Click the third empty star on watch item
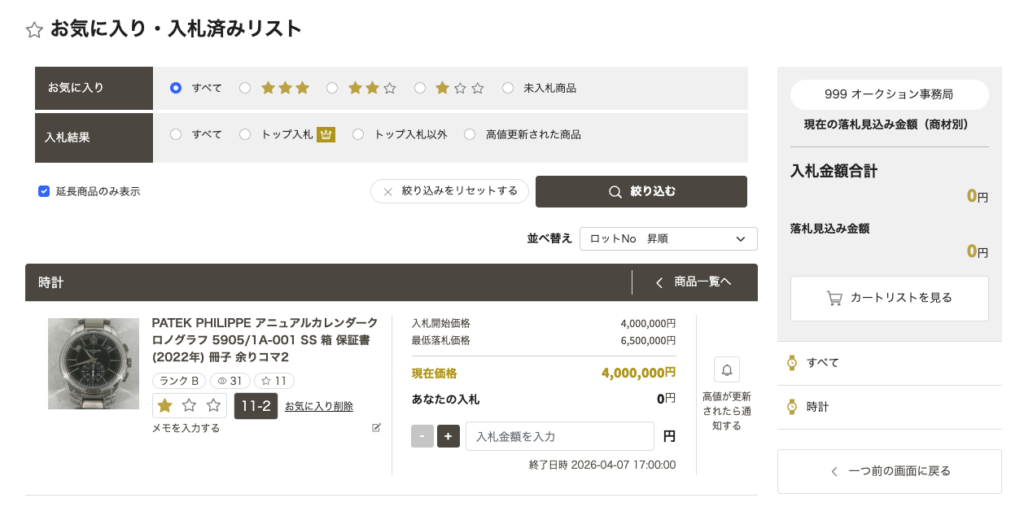The image size is (1024, 511). [213, 406]
